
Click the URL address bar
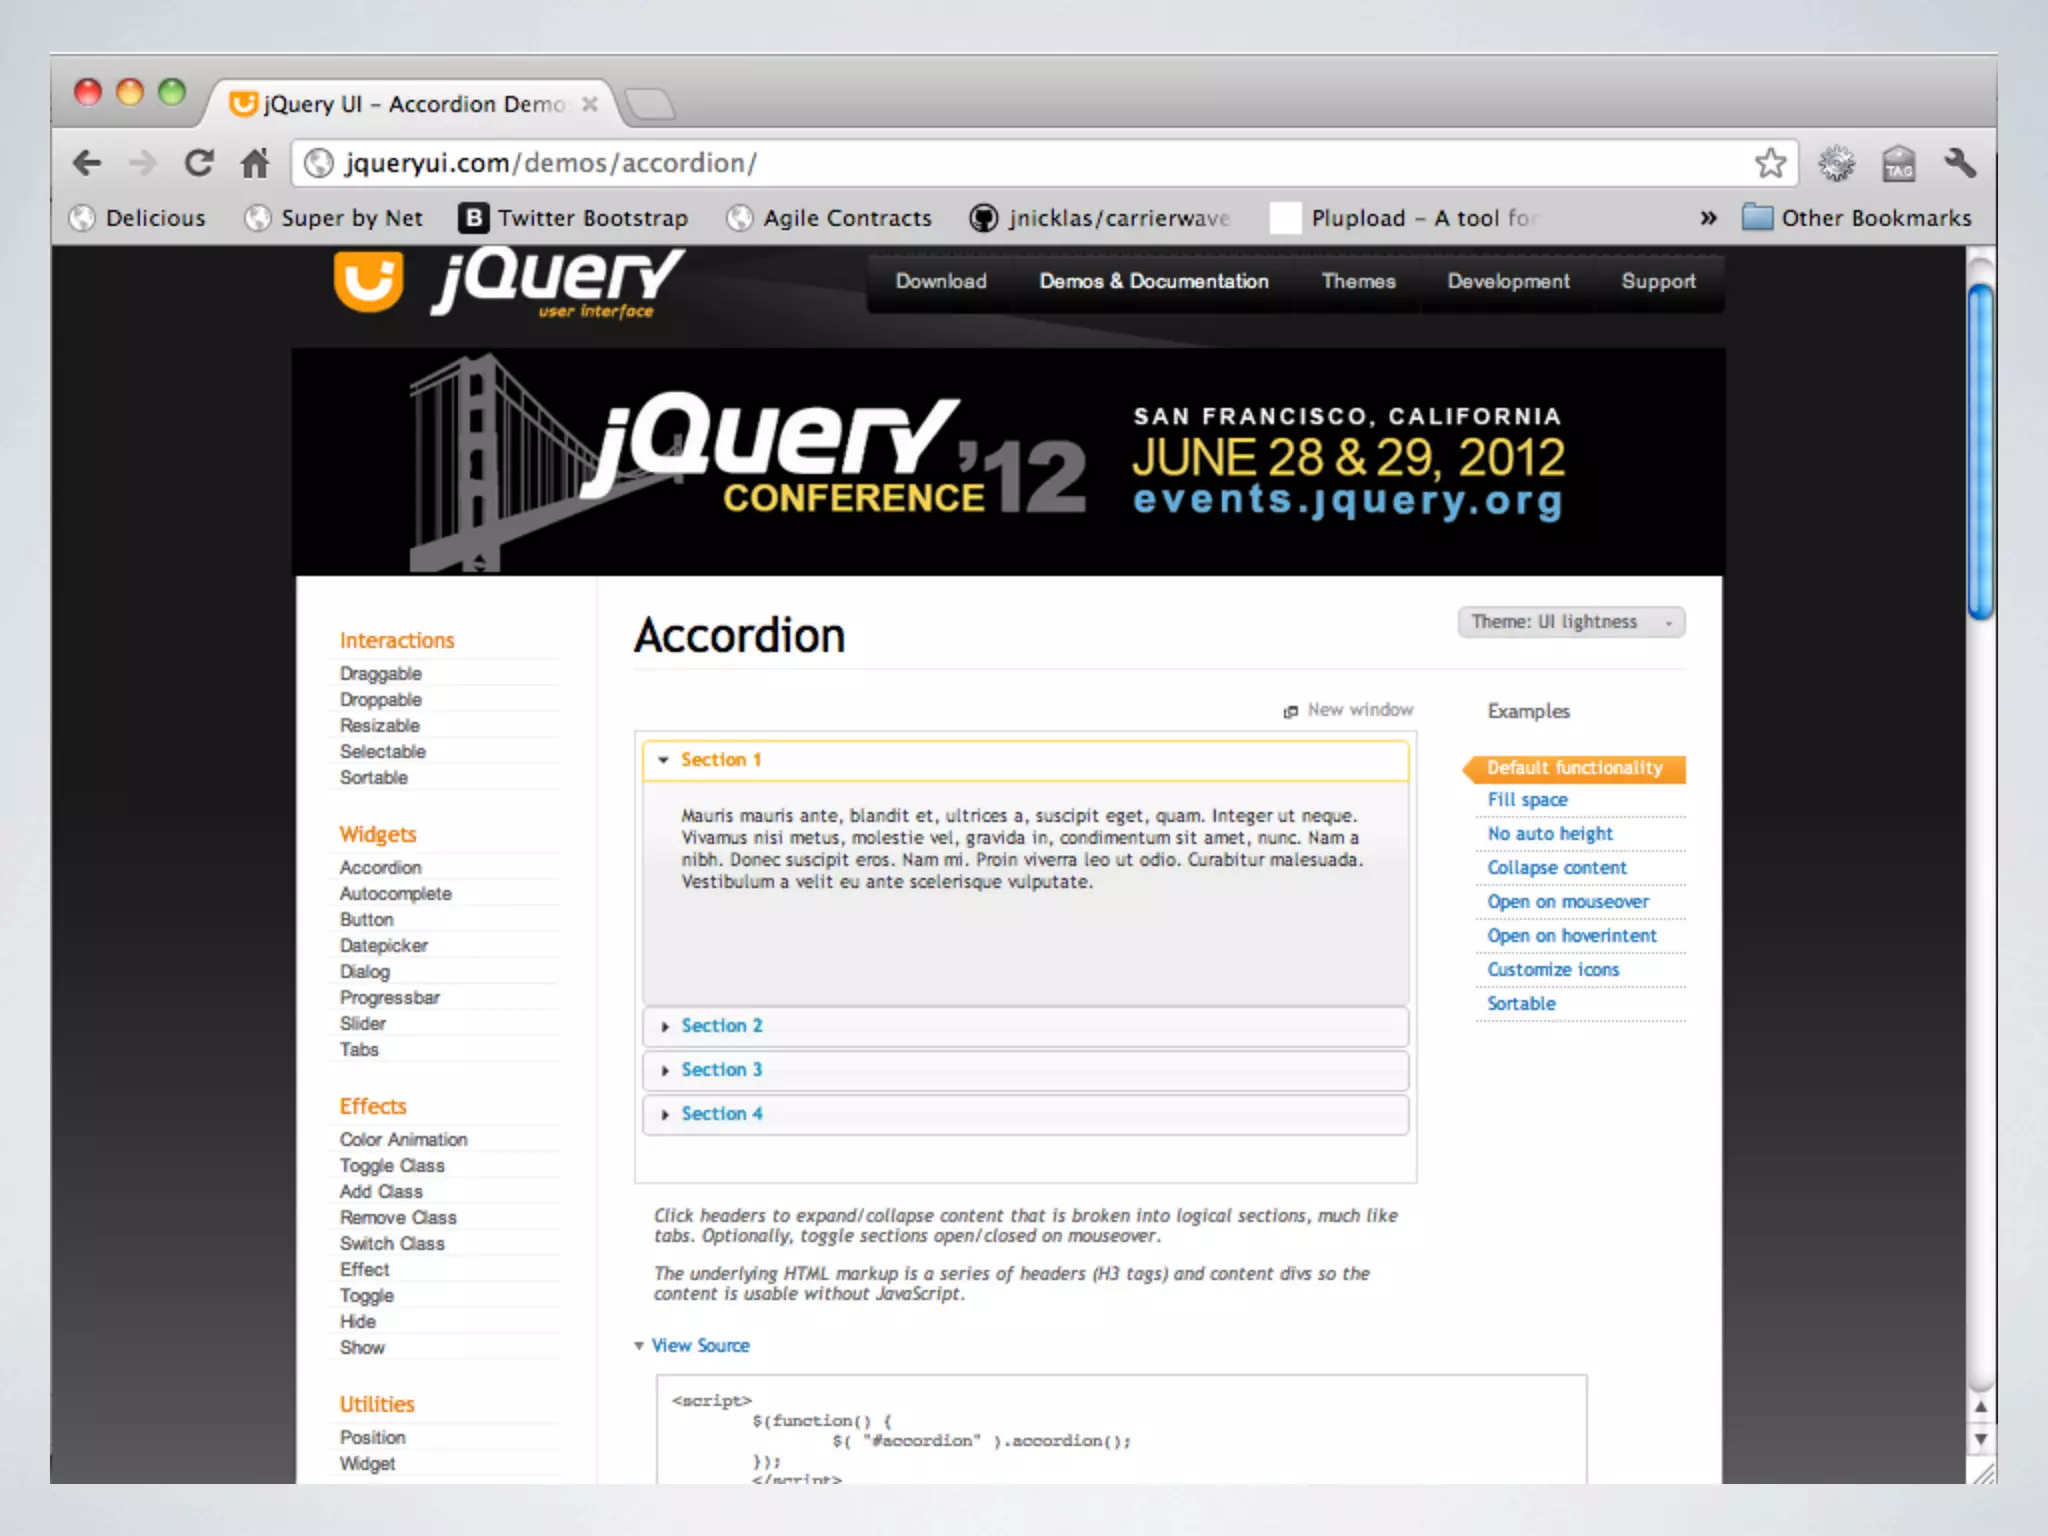point(1000,162)
